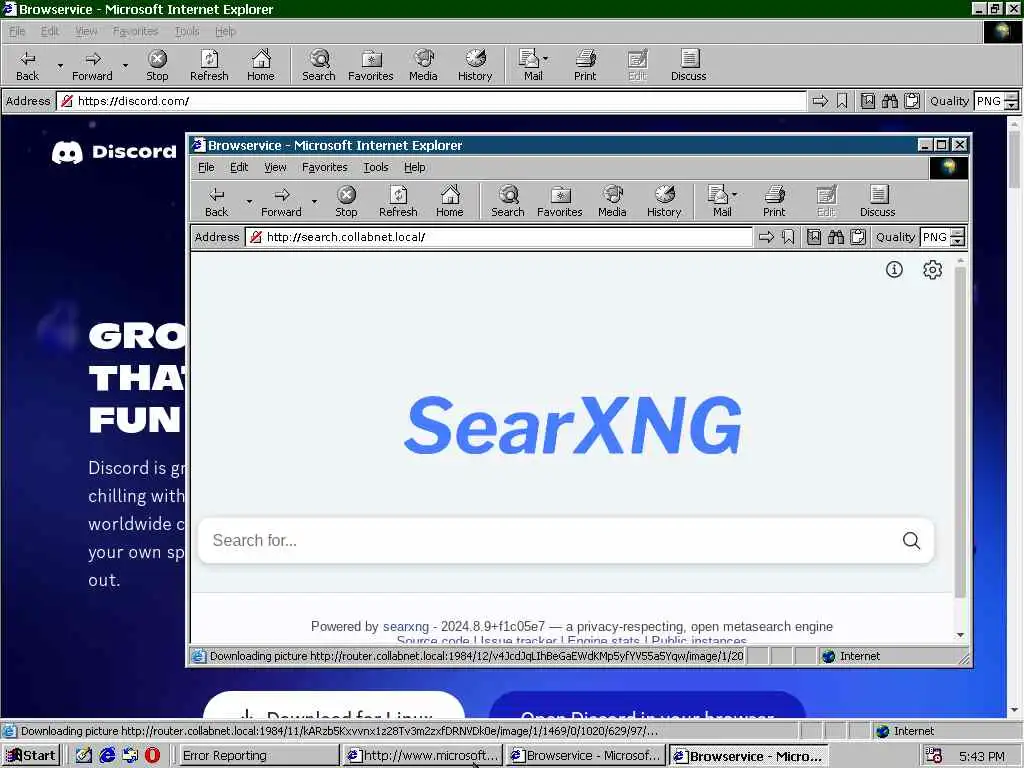1024x768 pixels.
Task: Open Discuss in the Discord window toolbar
Action: click(688, 66)
